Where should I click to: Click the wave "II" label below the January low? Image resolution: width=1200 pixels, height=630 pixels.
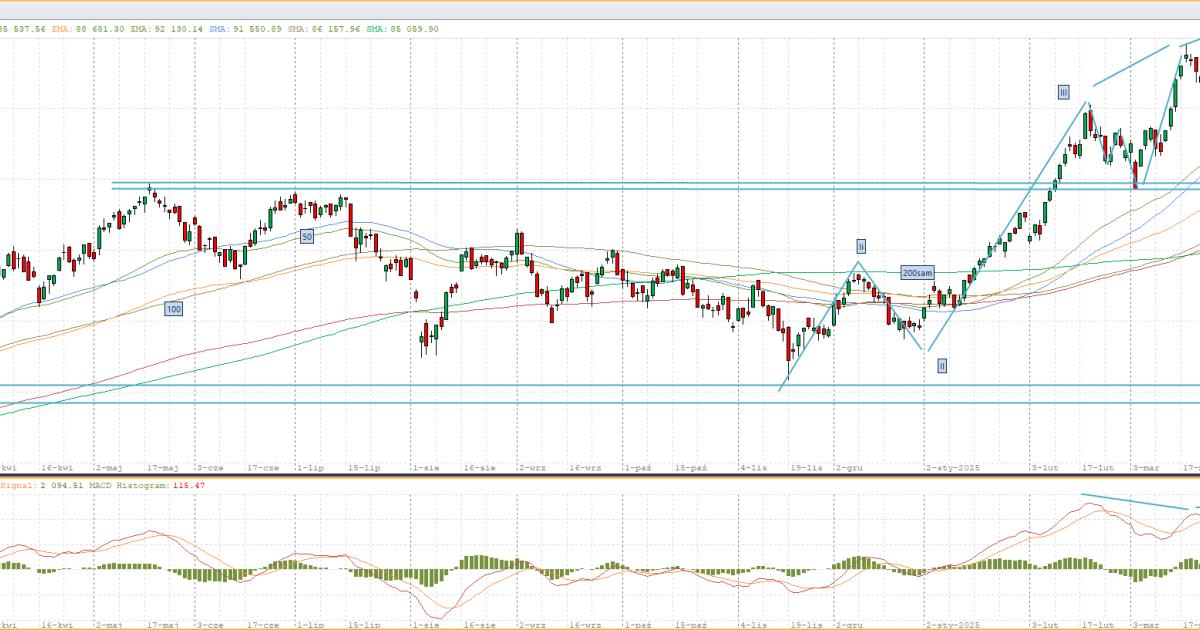coord(942,366)
